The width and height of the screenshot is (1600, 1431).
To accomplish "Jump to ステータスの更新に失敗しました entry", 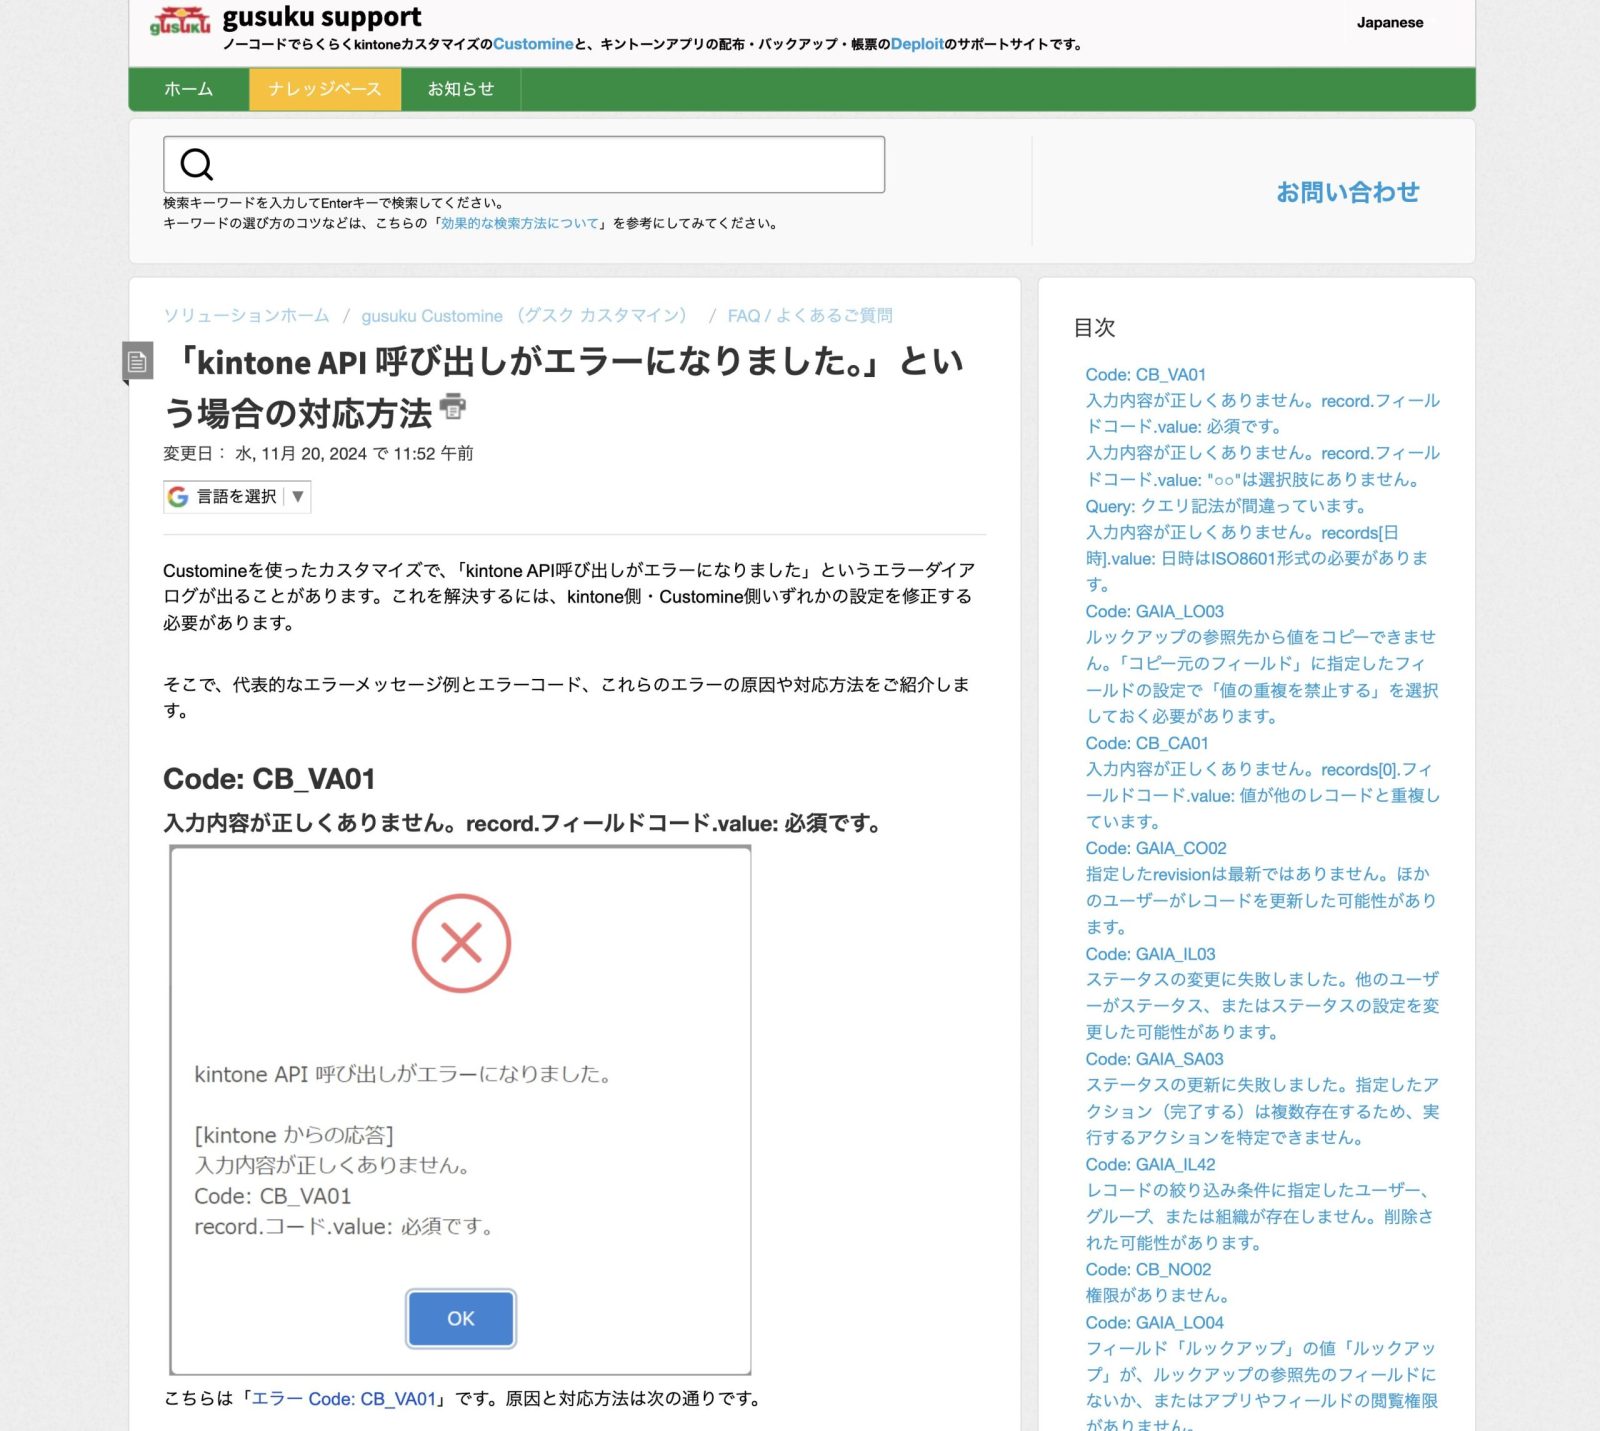I will [x=1263, y=1111].
